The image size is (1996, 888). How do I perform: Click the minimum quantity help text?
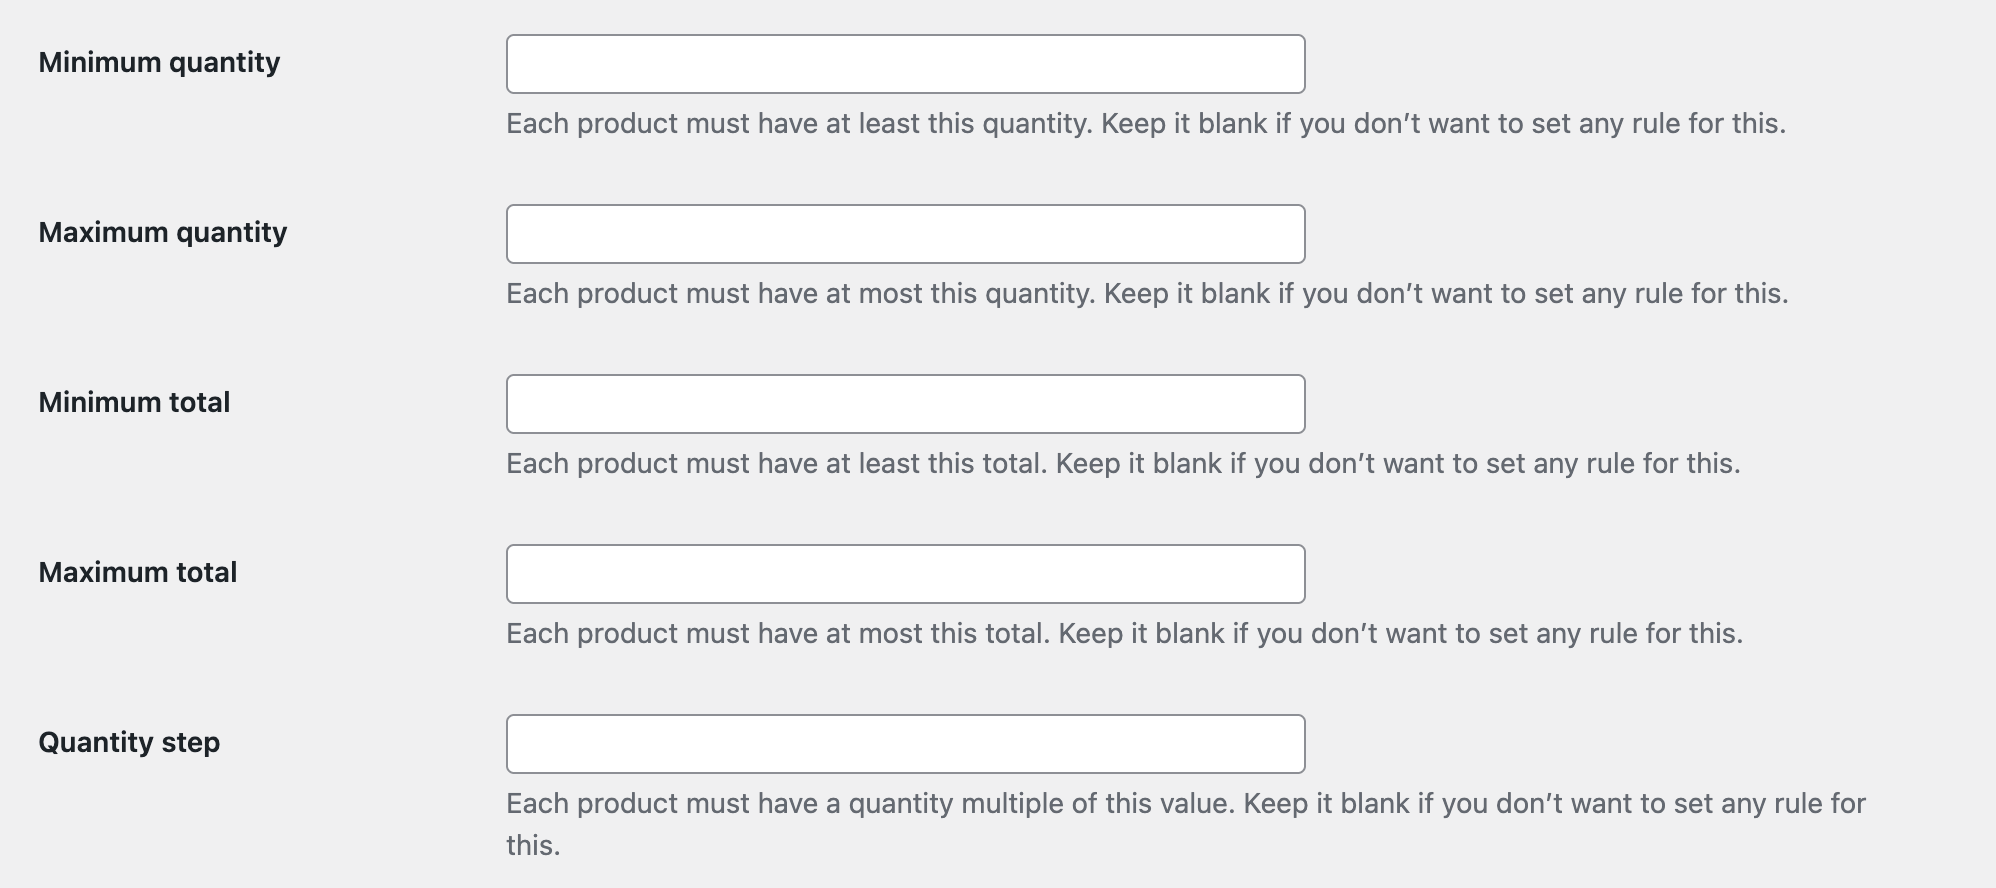(x=1145, y=123)
